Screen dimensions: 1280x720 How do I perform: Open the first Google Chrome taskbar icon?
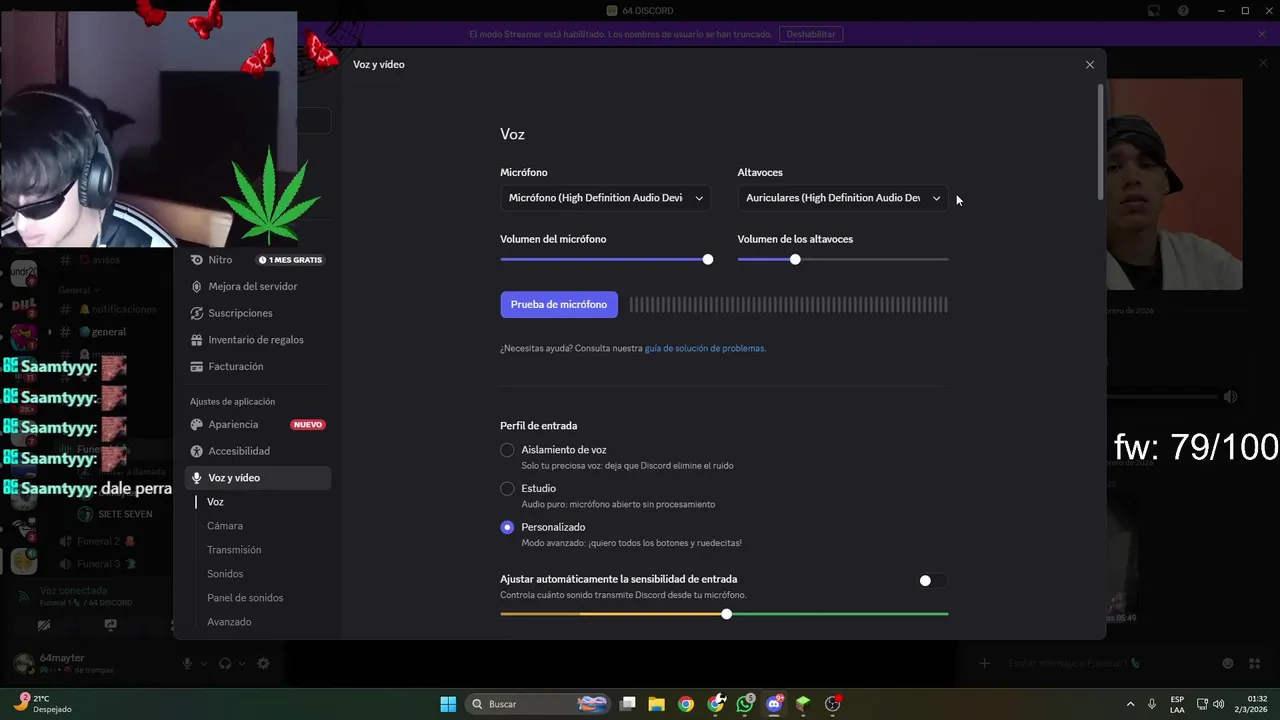[x=686, y=704]
